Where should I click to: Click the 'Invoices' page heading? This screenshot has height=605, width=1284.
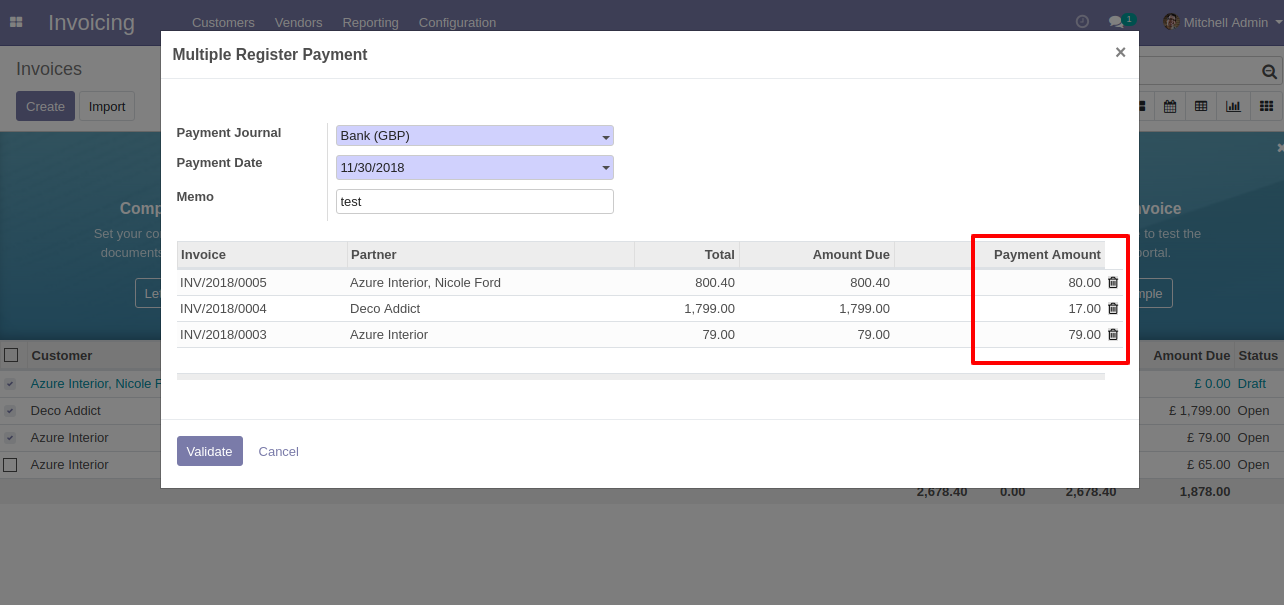pyautogui.click(x=49, y=69)
